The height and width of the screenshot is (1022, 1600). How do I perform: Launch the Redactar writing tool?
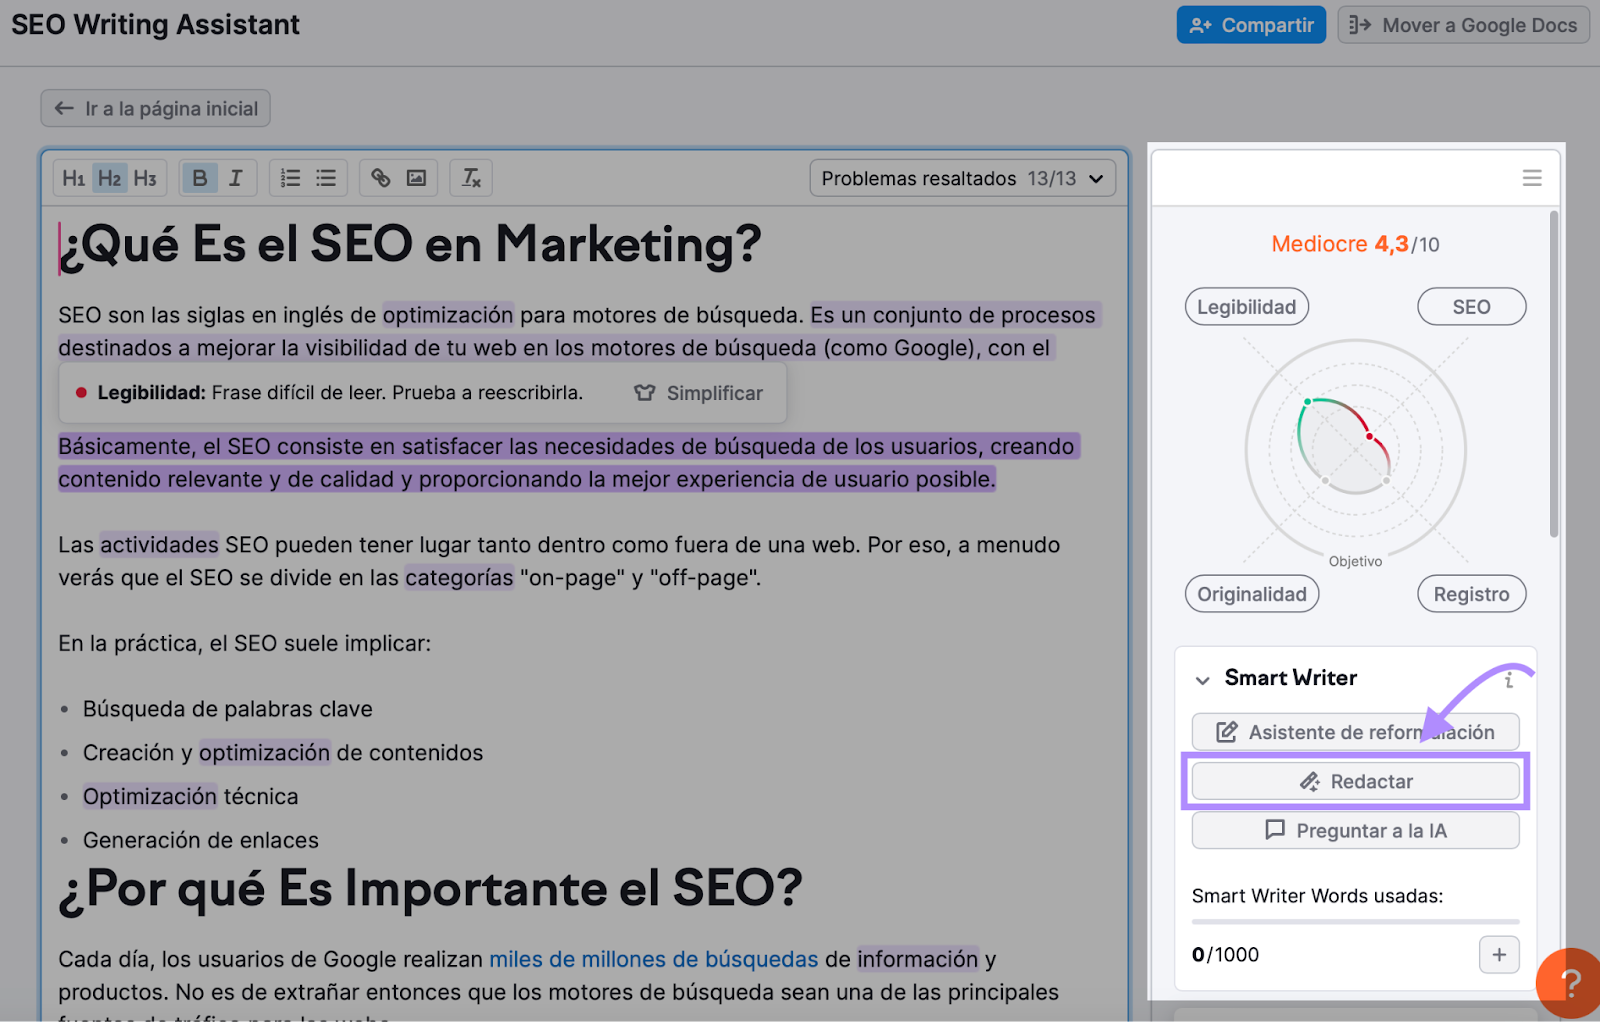(x=1355, y=781)
